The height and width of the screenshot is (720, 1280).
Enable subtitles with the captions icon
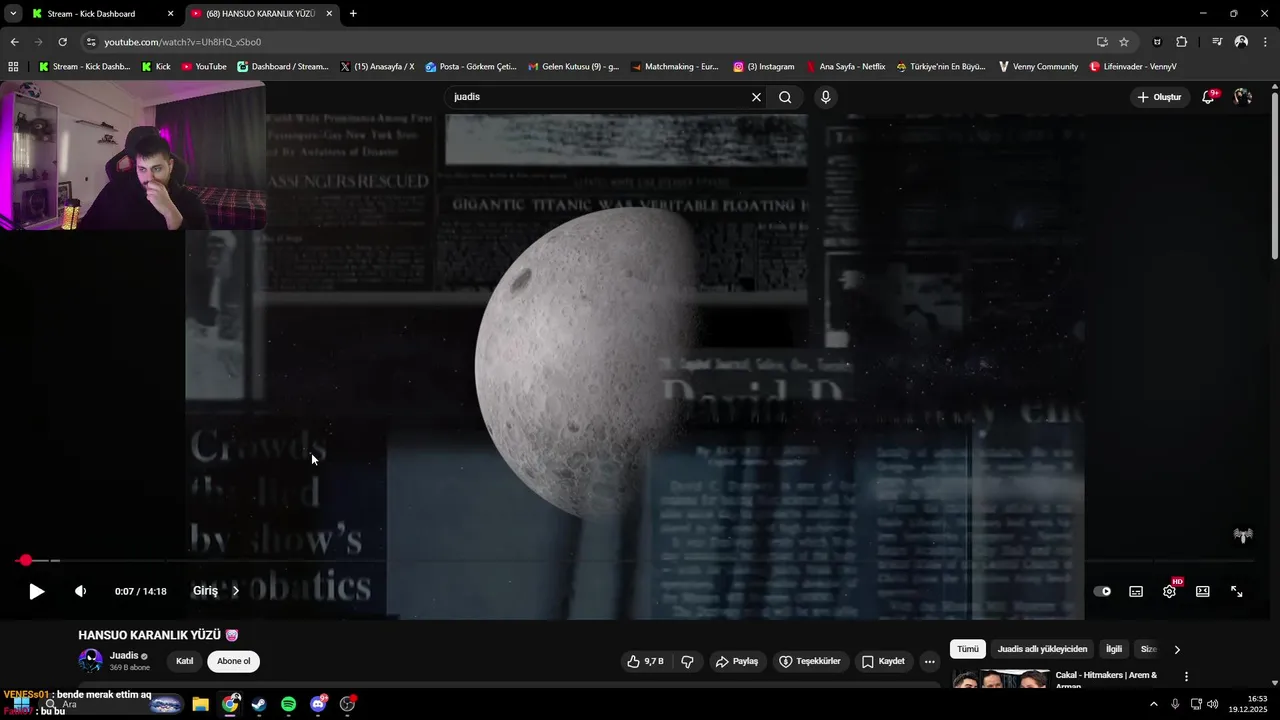click(1136, 591)
